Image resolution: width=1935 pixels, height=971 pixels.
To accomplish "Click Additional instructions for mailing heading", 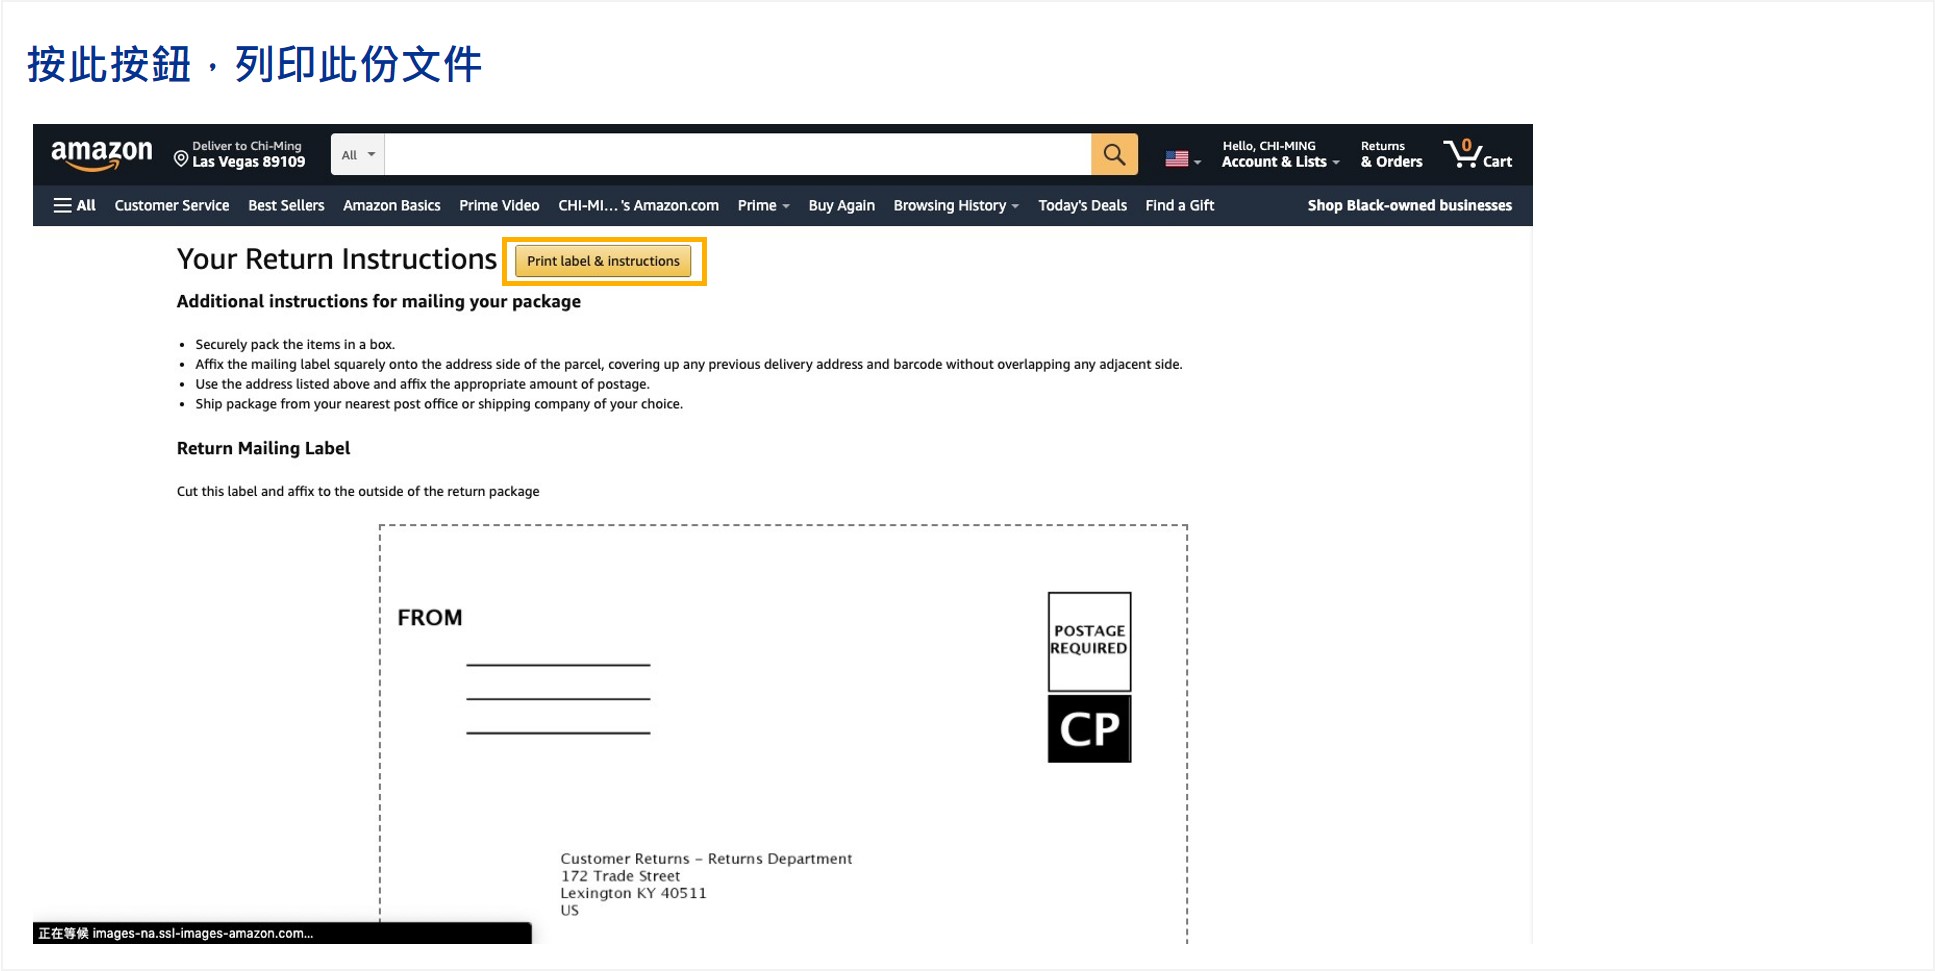I will [x=379, y=301].
